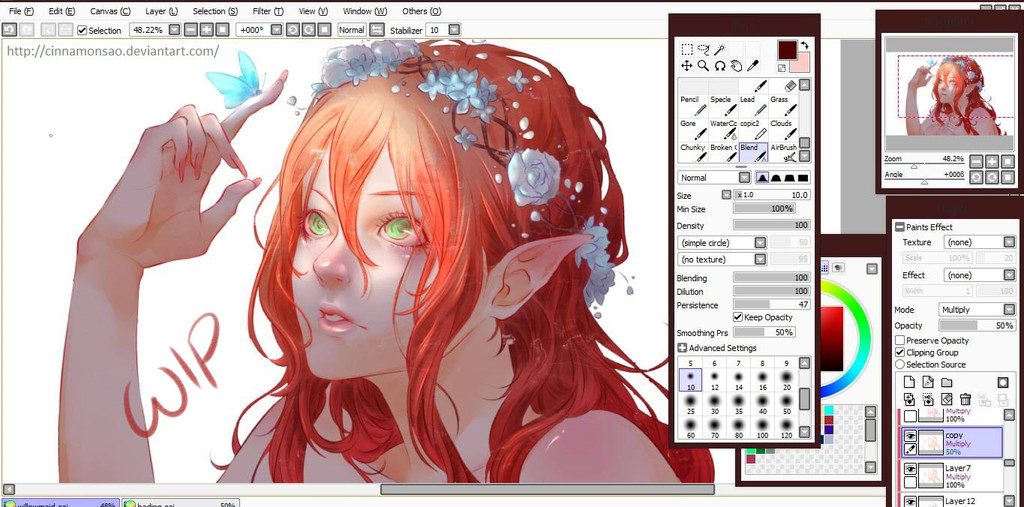Select the Move tool
The image size is (1024, 507).
[686, 65]
